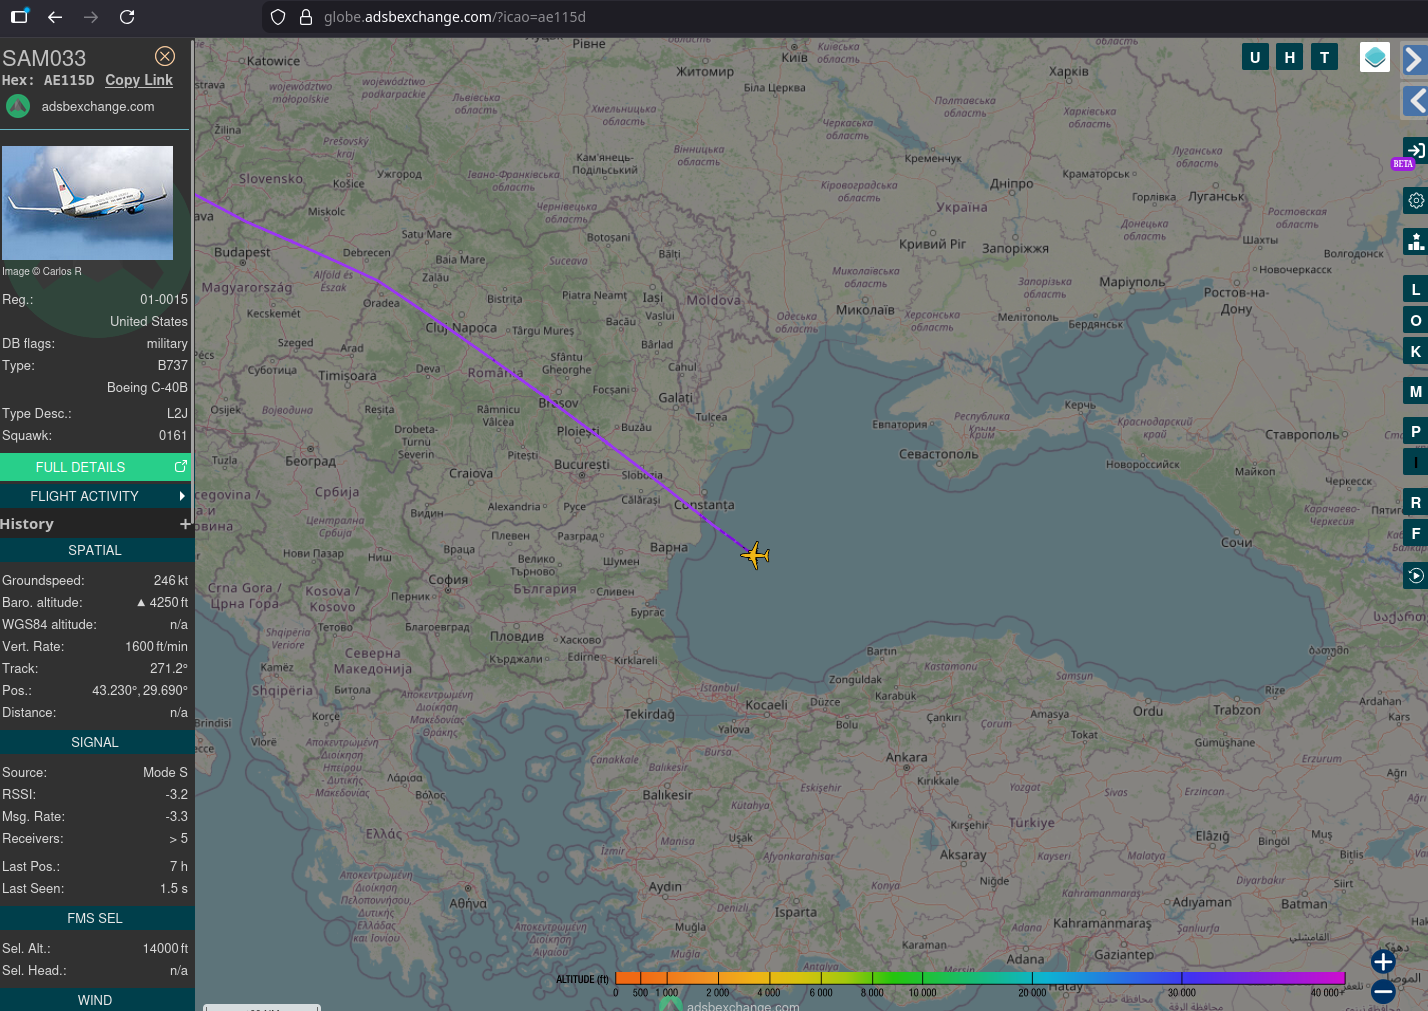Viewport: 1428px width, 1011px height.
Task: Click the Squawk value 0161
Action: [173, 435]
